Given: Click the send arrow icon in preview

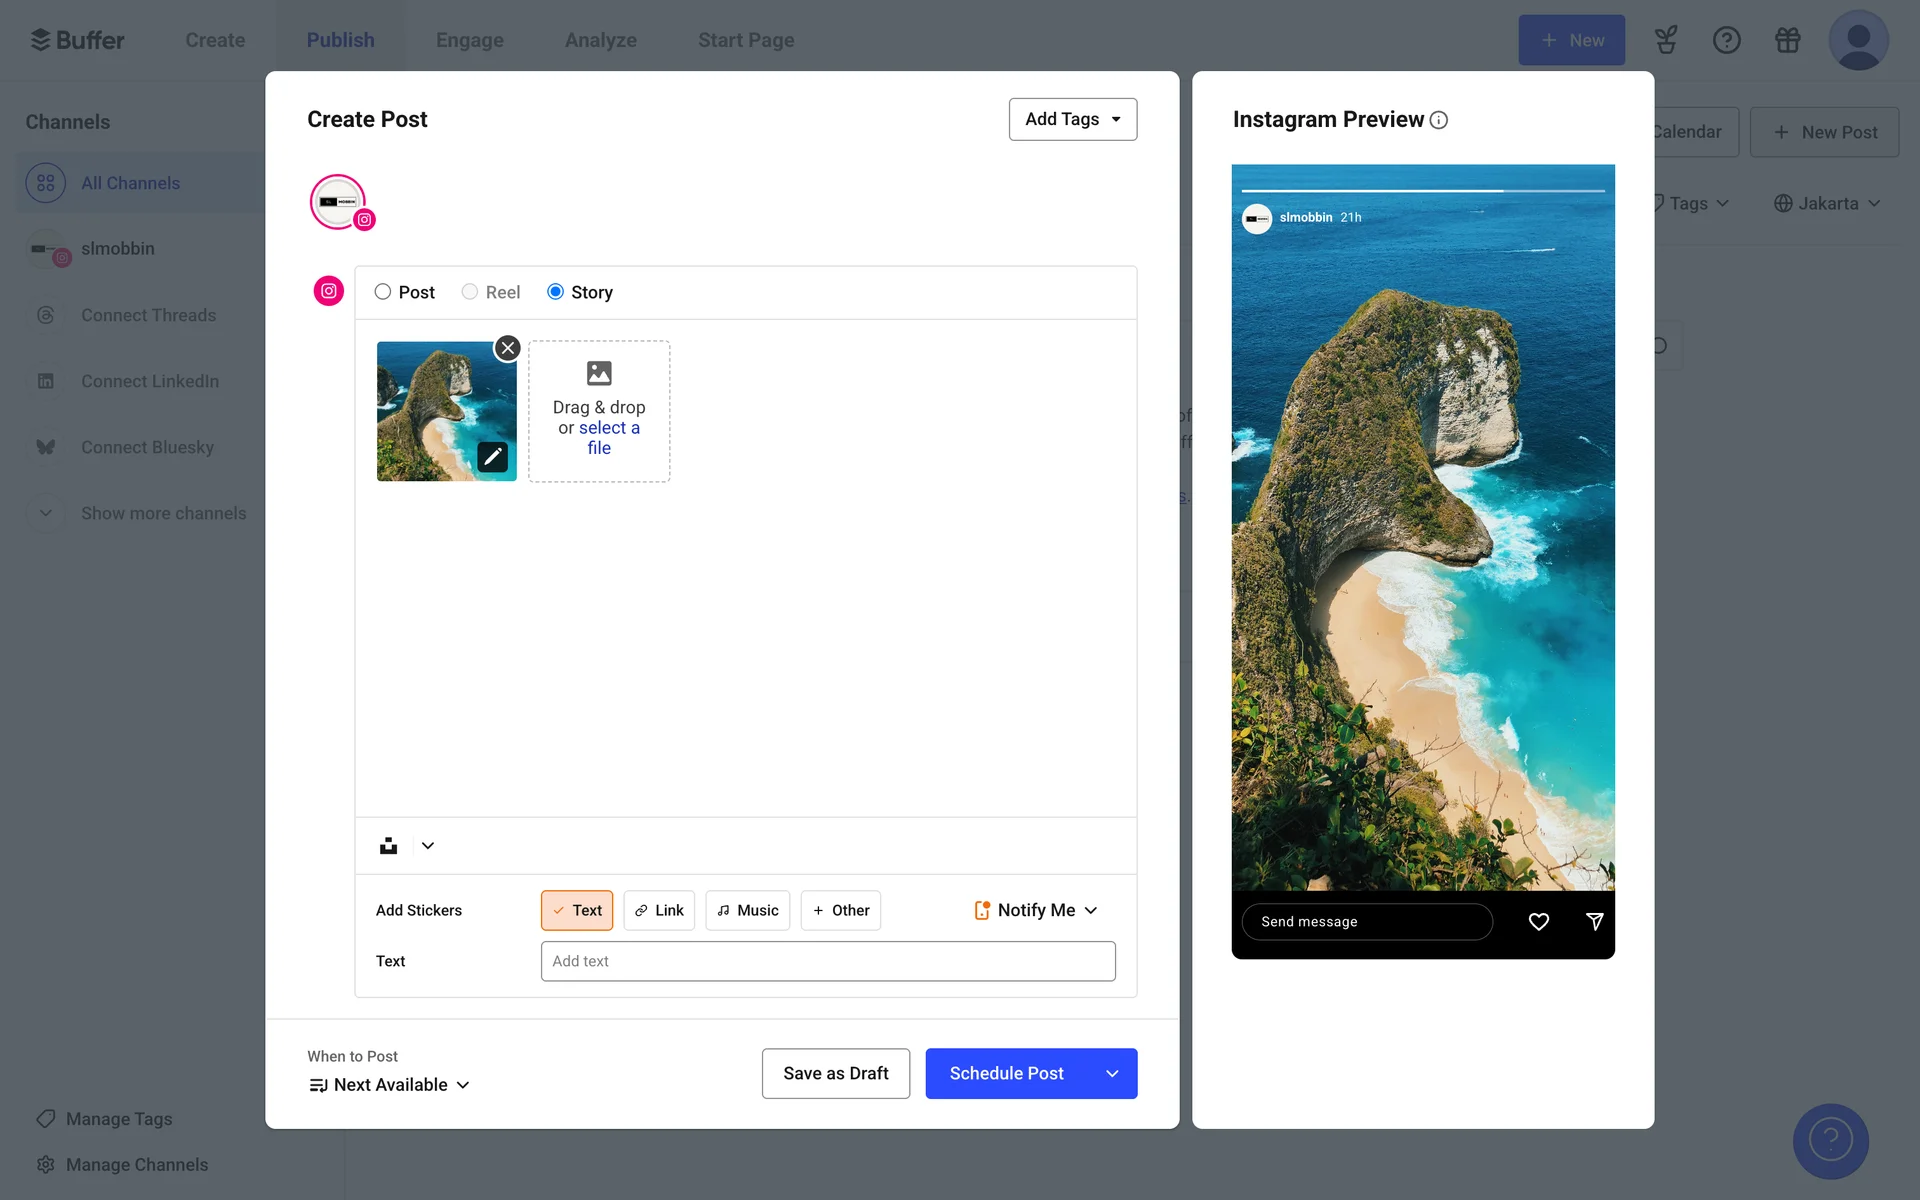Looking at the screenshot, I should click(1595, 921).
